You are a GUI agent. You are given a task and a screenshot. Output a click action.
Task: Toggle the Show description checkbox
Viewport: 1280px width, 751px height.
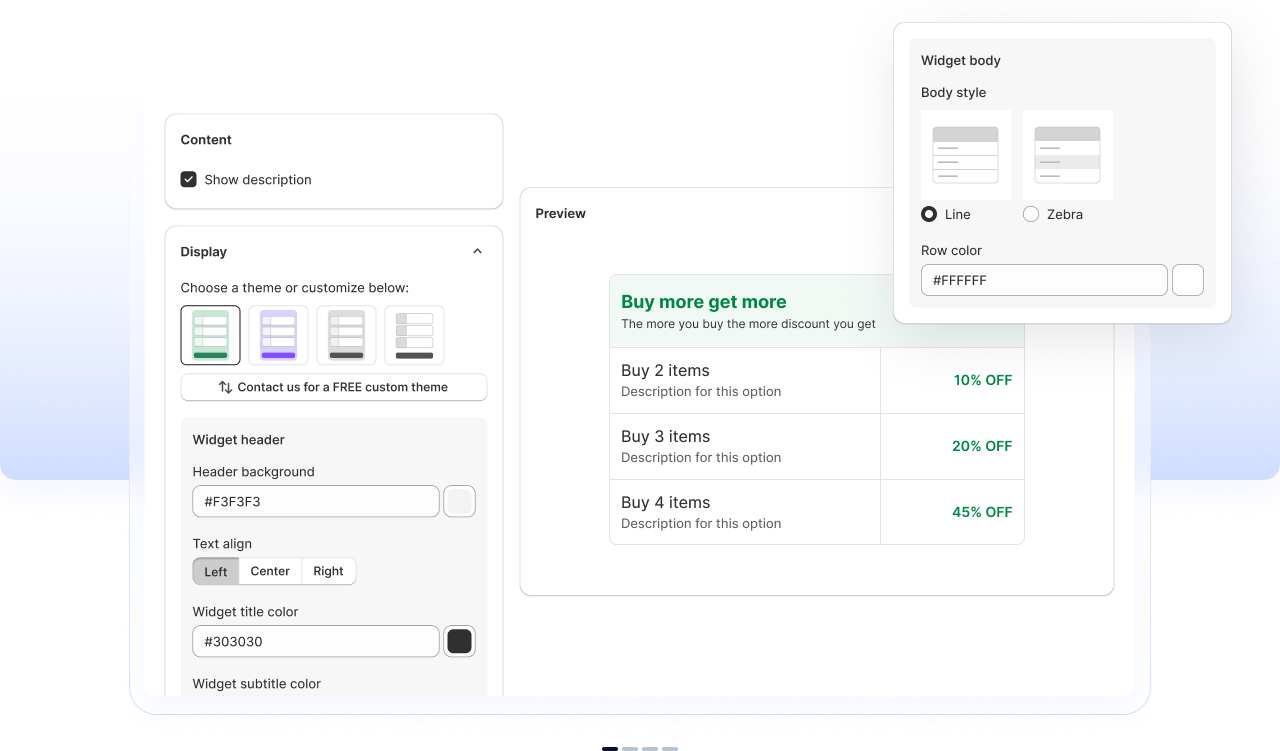pyautogui.click(x=189, y=180)
